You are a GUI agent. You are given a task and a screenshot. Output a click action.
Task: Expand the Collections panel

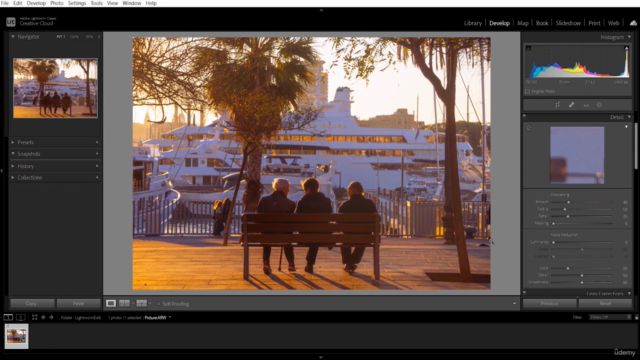pyautogui.click(x=13, y=178)
